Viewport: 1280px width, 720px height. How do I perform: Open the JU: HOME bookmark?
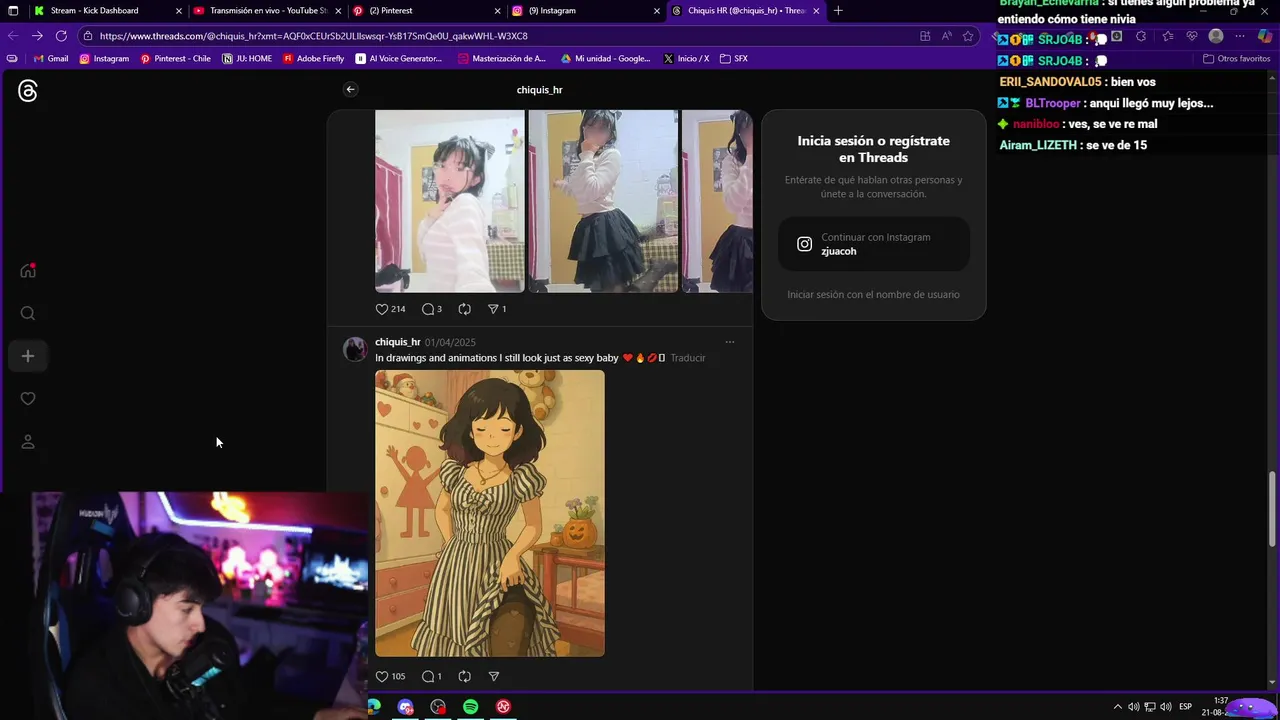tap(247, 58)
